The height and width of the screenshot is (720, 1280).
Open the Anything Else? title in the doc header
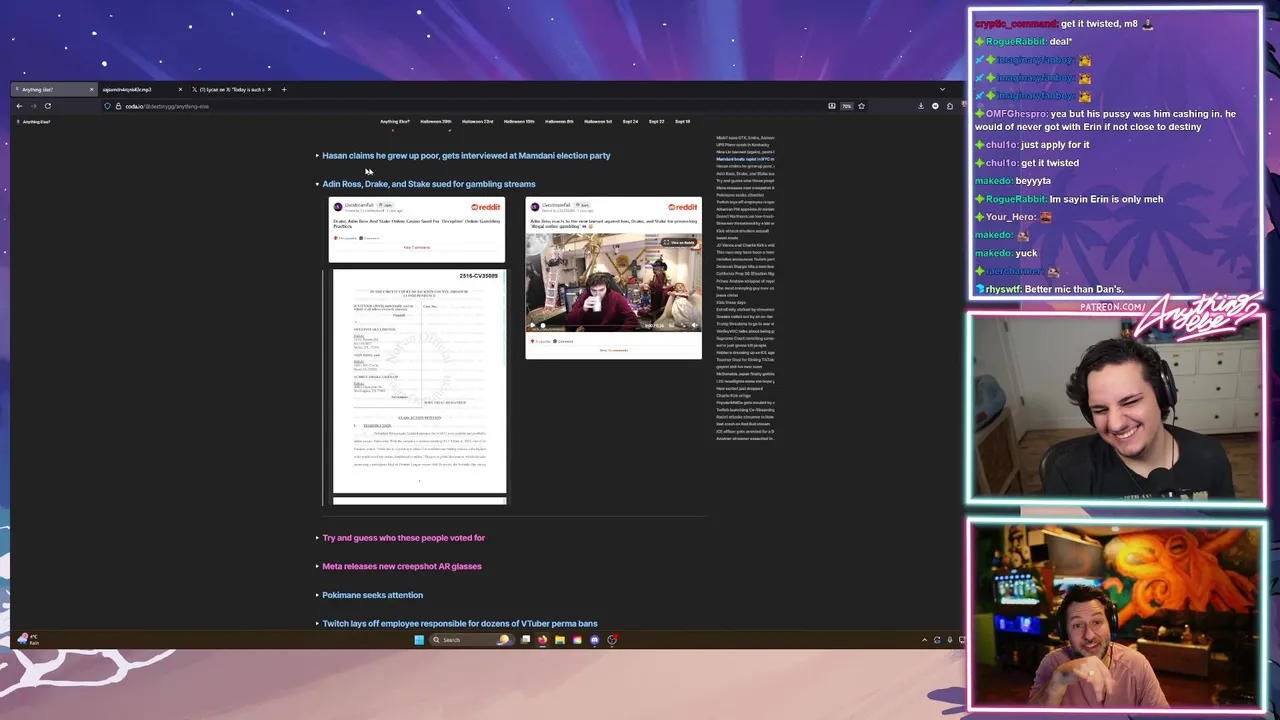pos(36,121)
